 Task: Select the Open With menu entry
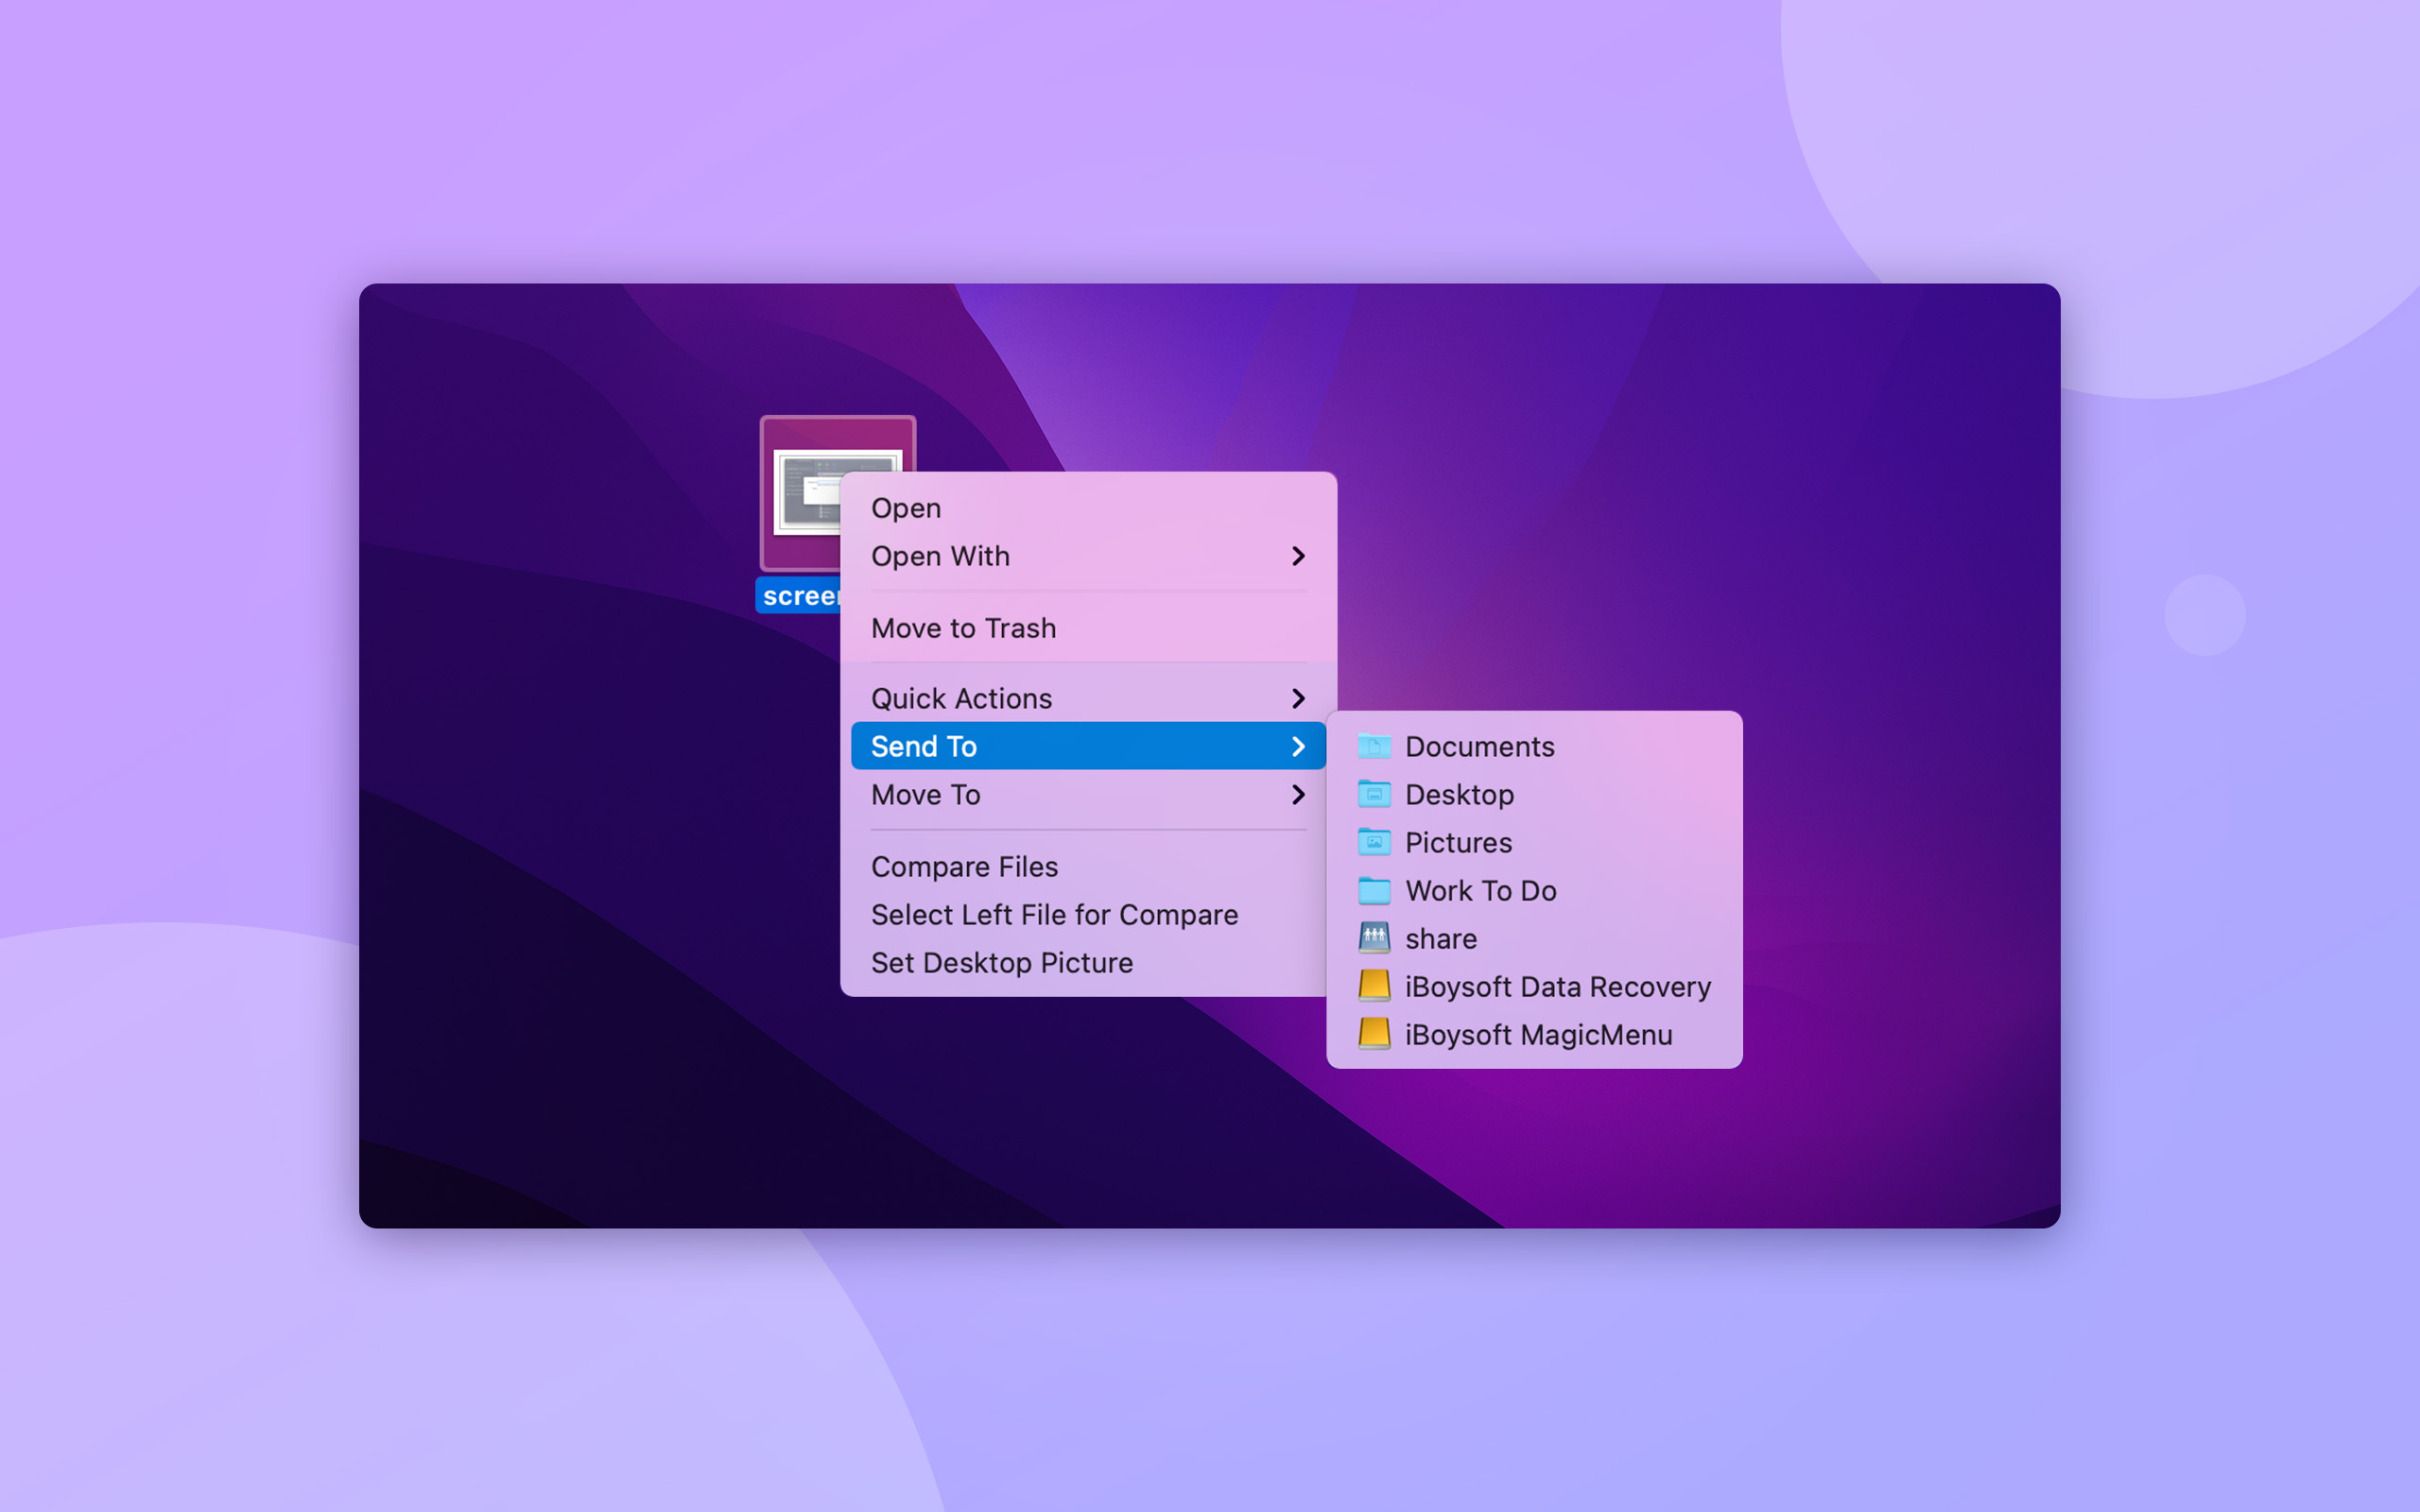(x=1088, y=556)
